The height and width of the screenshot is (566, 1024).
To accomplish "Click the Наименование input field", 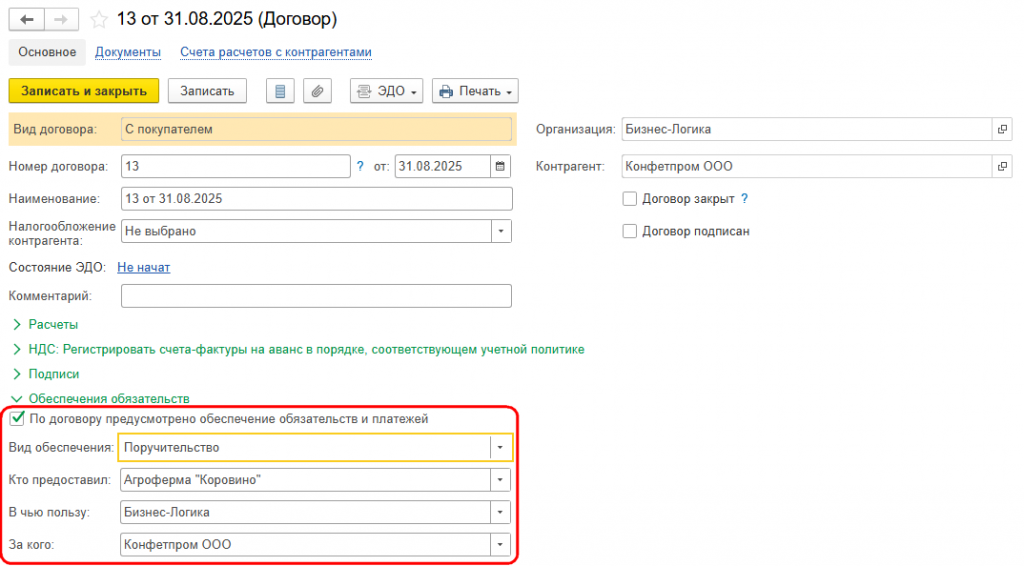I will 317,198.
